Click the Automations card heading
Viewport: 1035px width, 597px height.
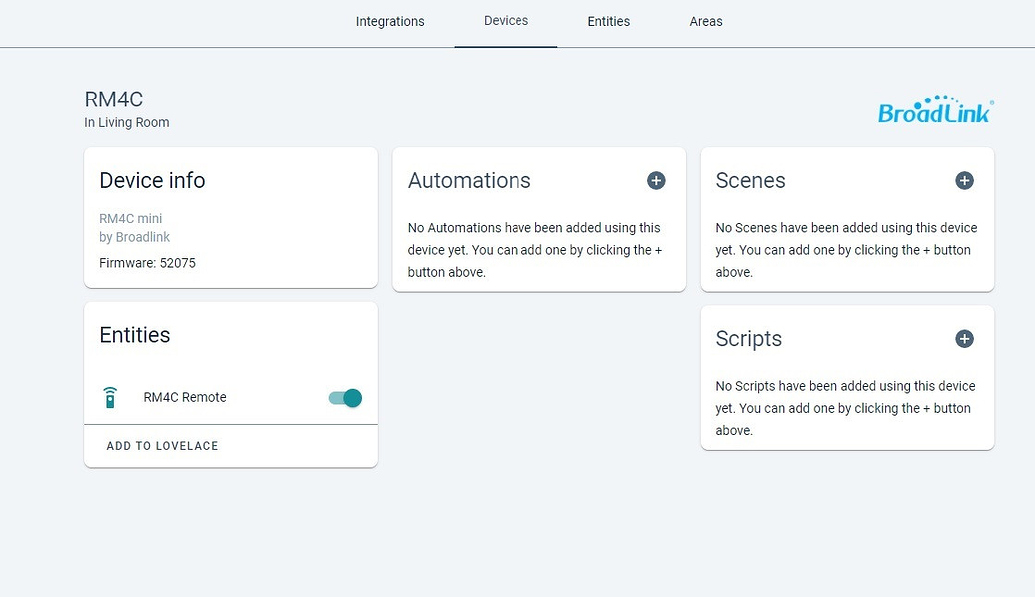(x=469, y=181)
